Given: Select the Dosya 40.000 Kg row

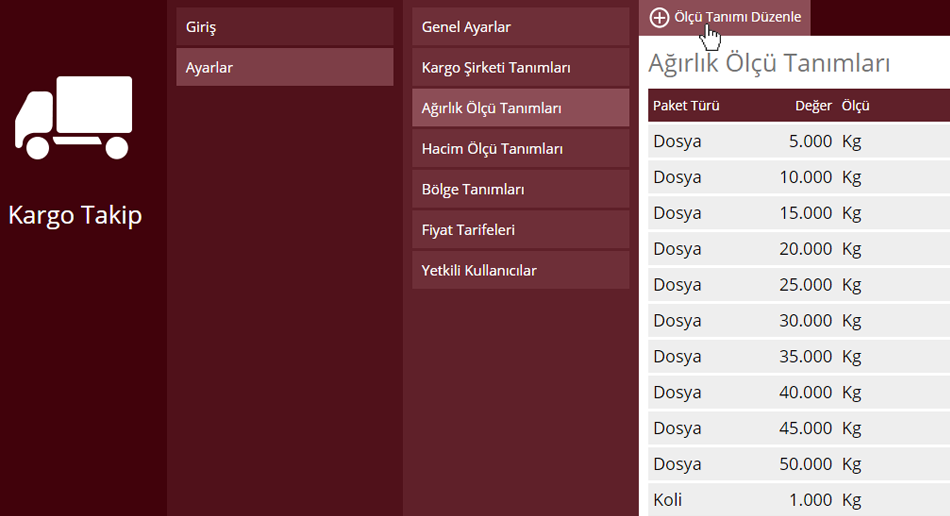Looking at the screenshot, I should coord(799,392).
